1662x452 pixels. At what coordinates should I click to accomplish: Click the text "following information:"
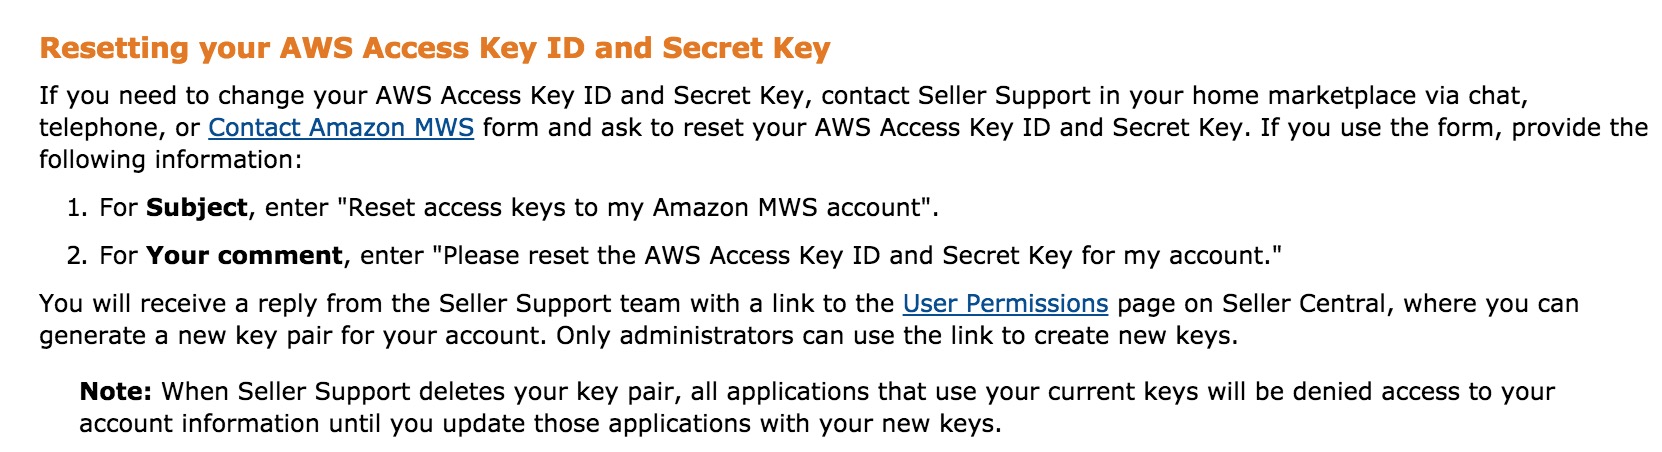(x=170, y=160)
